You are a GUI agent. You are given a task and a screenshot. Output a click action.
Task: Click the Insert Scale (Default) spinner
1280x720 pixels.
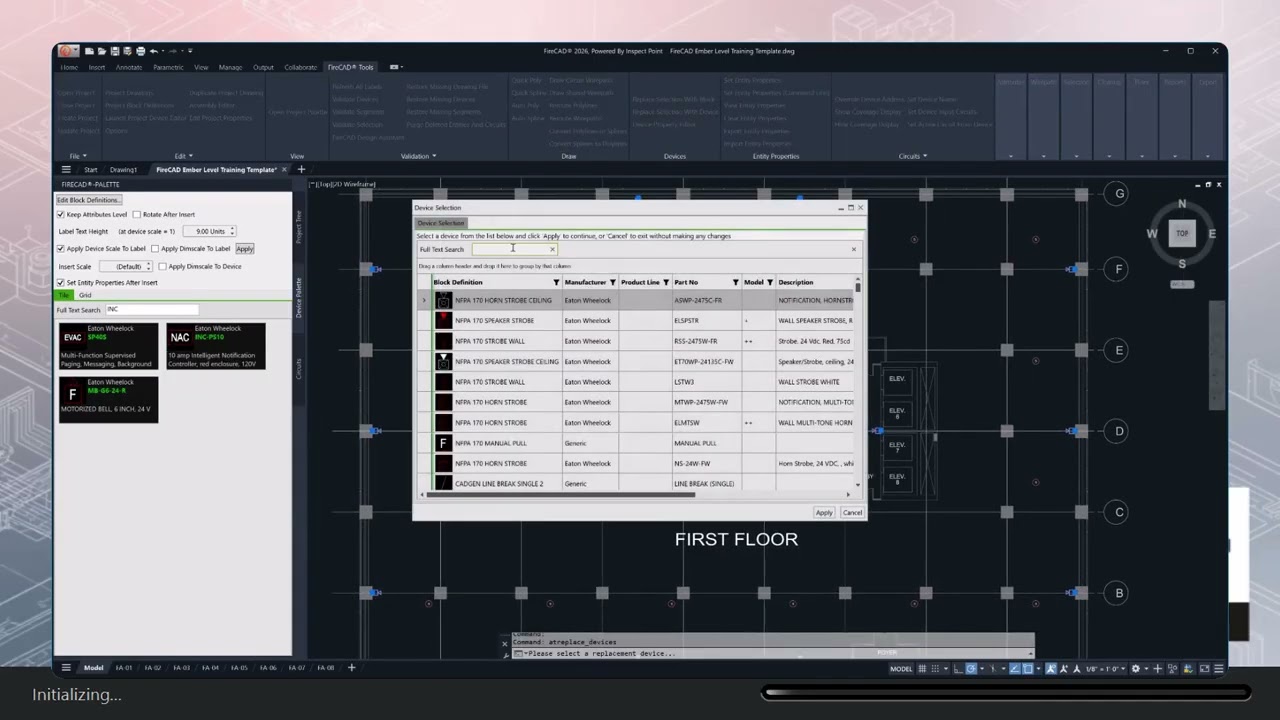tap(128, 266)
